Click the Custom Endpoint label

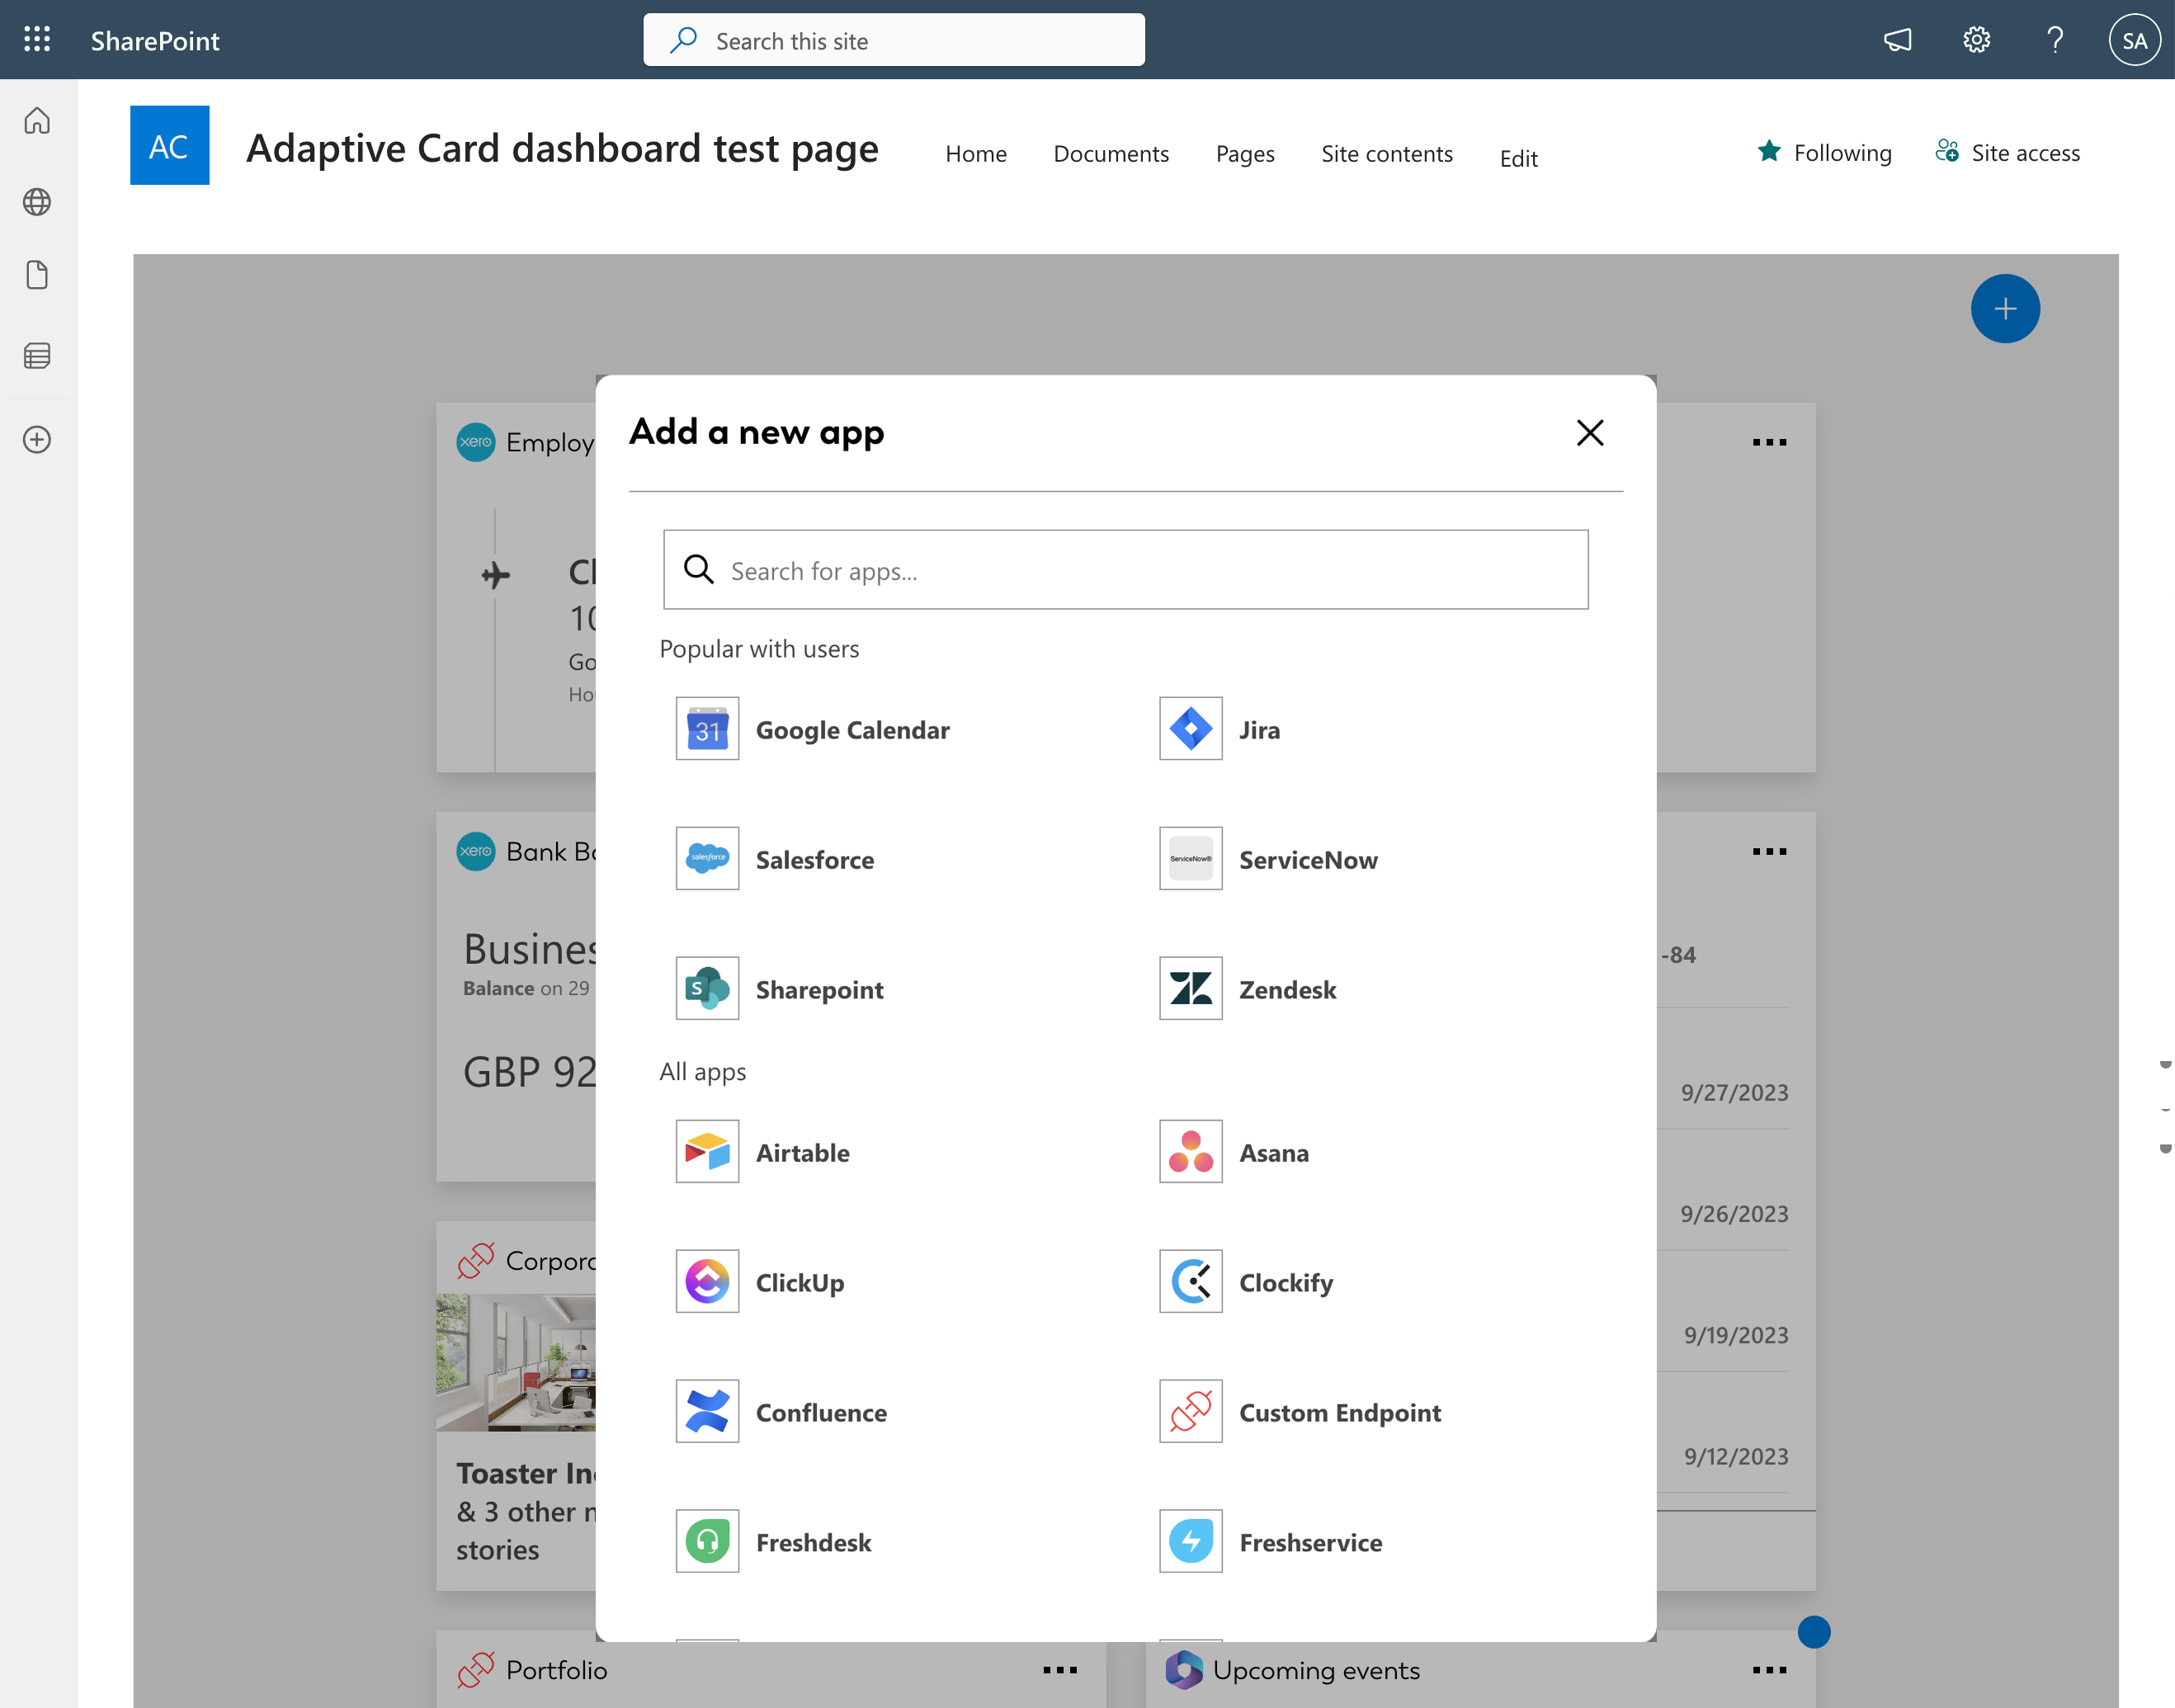(1340, 1413)
